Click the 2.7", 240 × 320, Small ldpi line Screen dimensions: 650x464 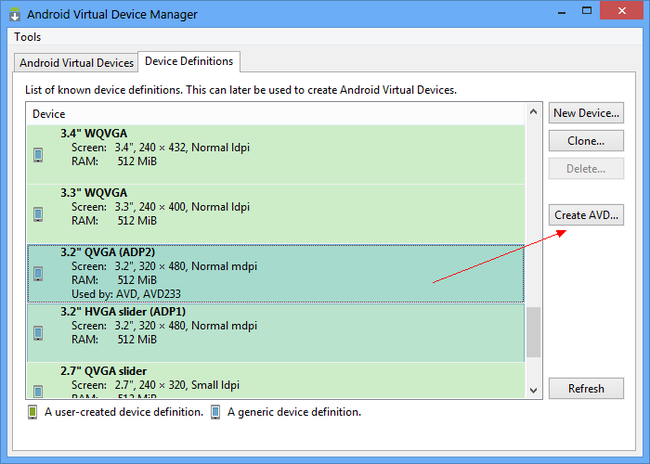[155, 385]
